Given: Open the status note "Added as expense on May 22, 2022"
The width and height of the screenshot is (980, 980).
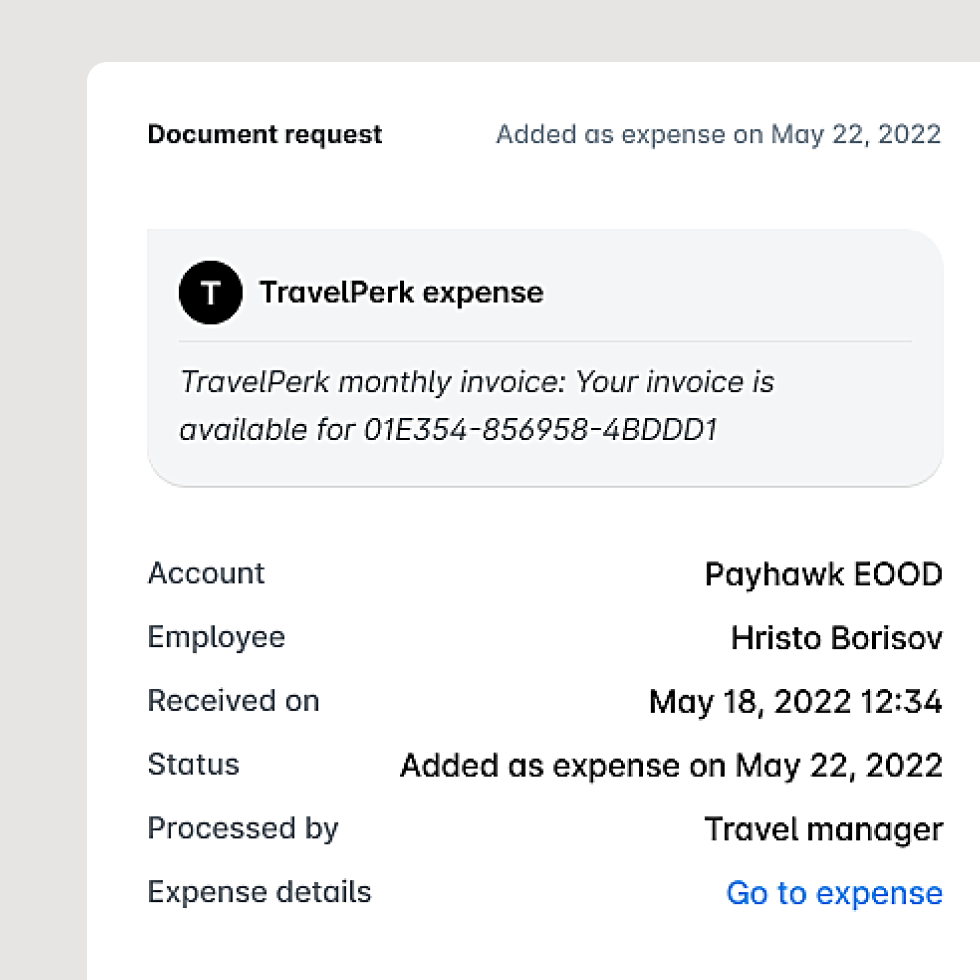Looking at the screenshot, I should pyautogui.click(x=719, y=134).
